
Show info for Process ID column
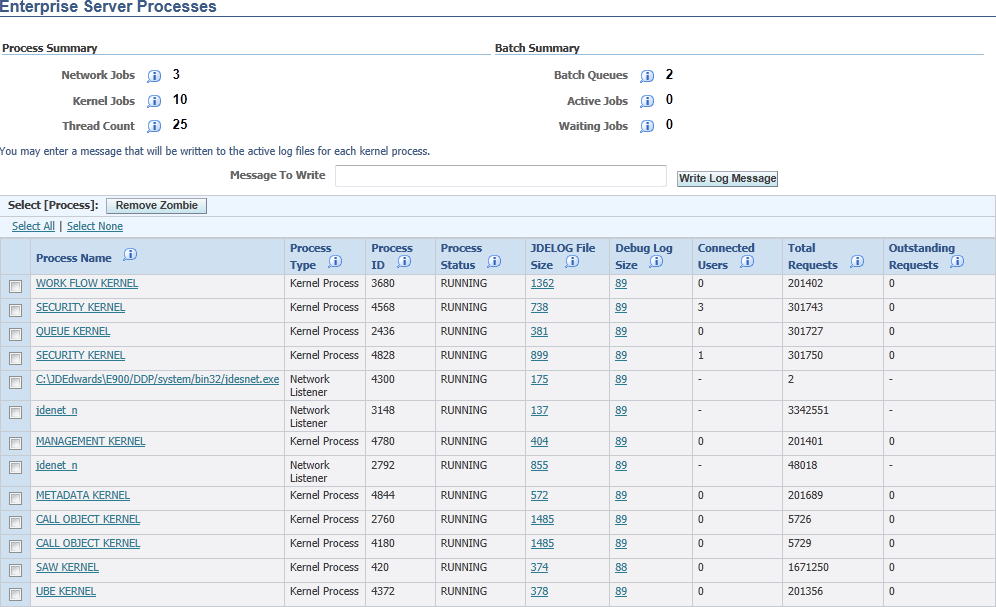pyautogui.click(x=404, y=262)
